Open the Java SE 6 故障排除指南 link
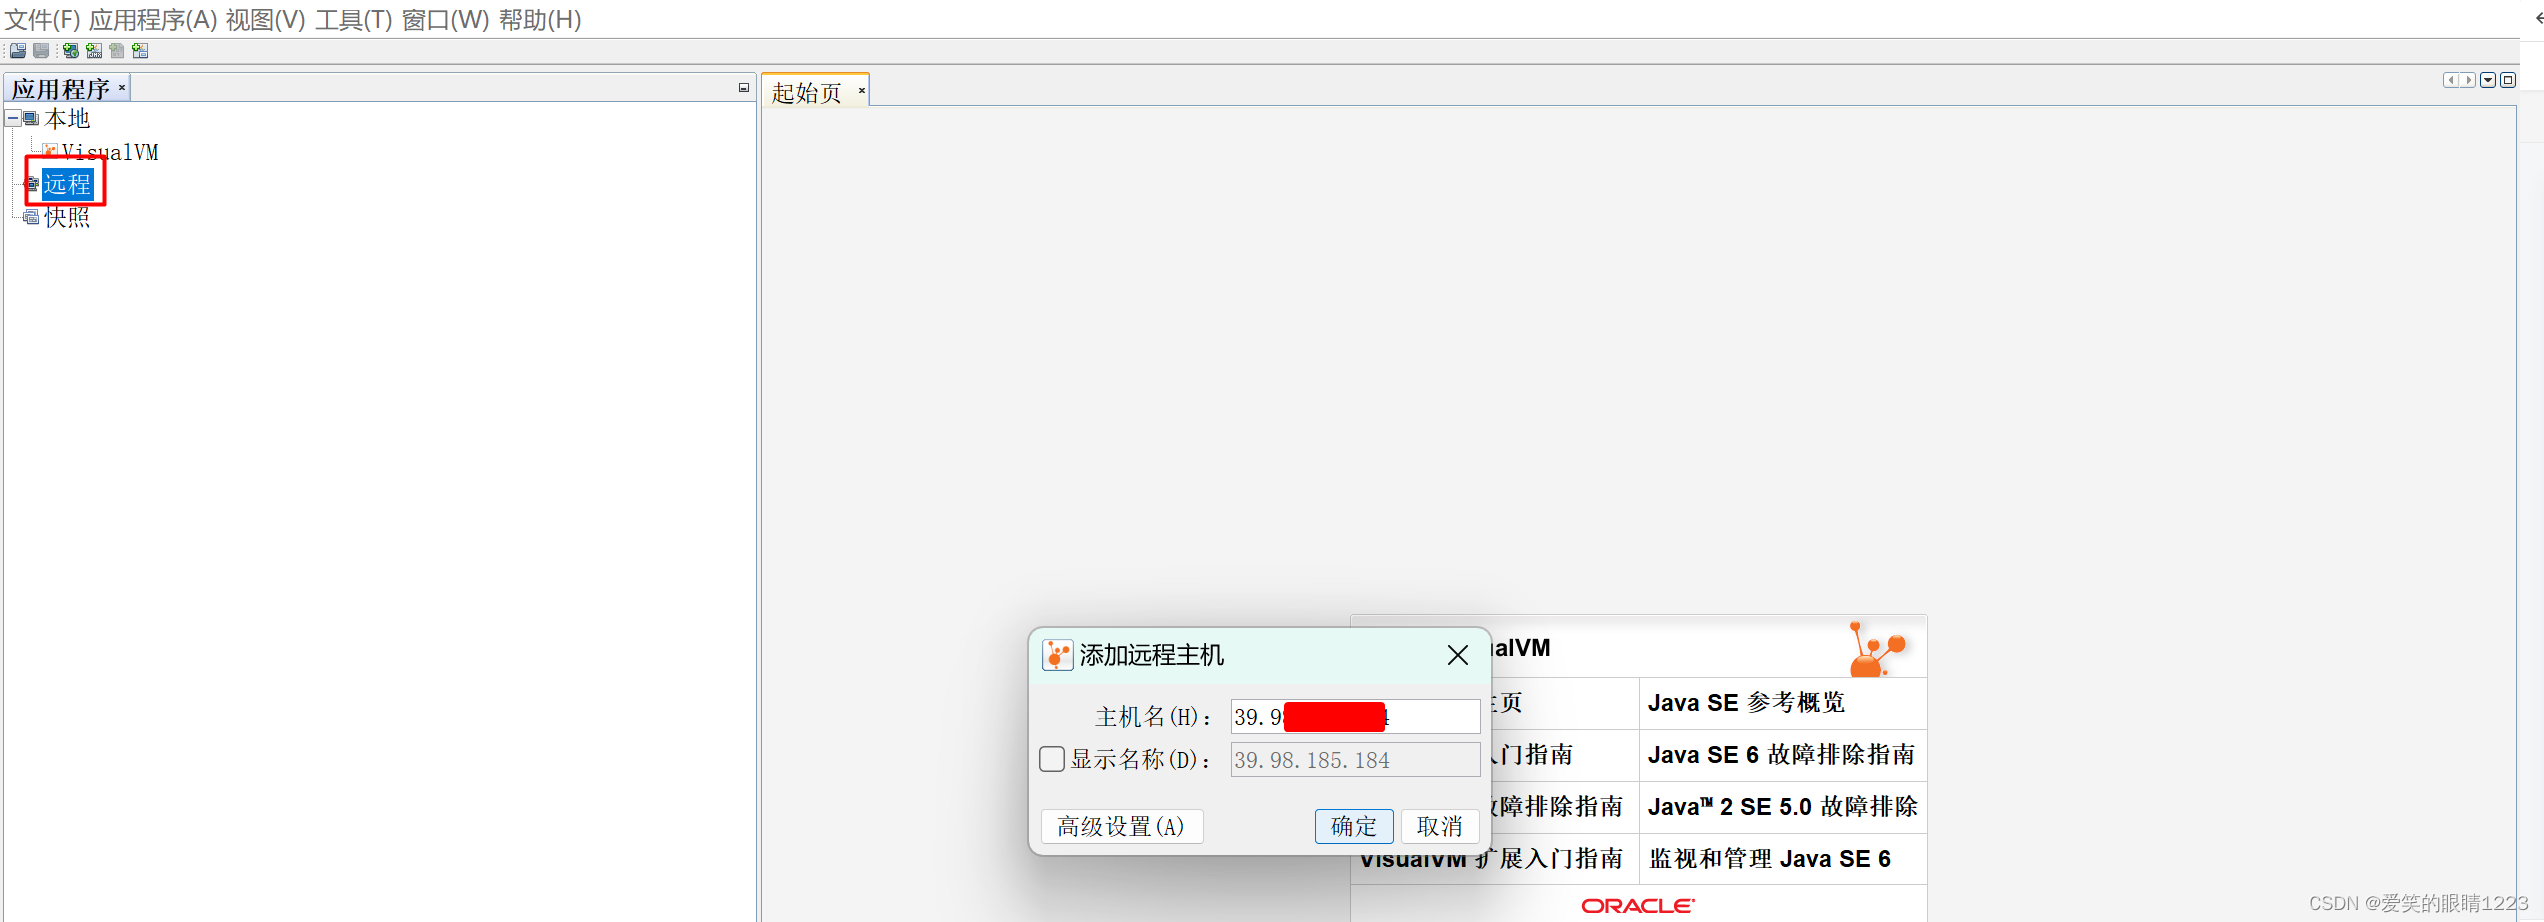This screenshot has height=922, width=2544. coord(1781,755)
